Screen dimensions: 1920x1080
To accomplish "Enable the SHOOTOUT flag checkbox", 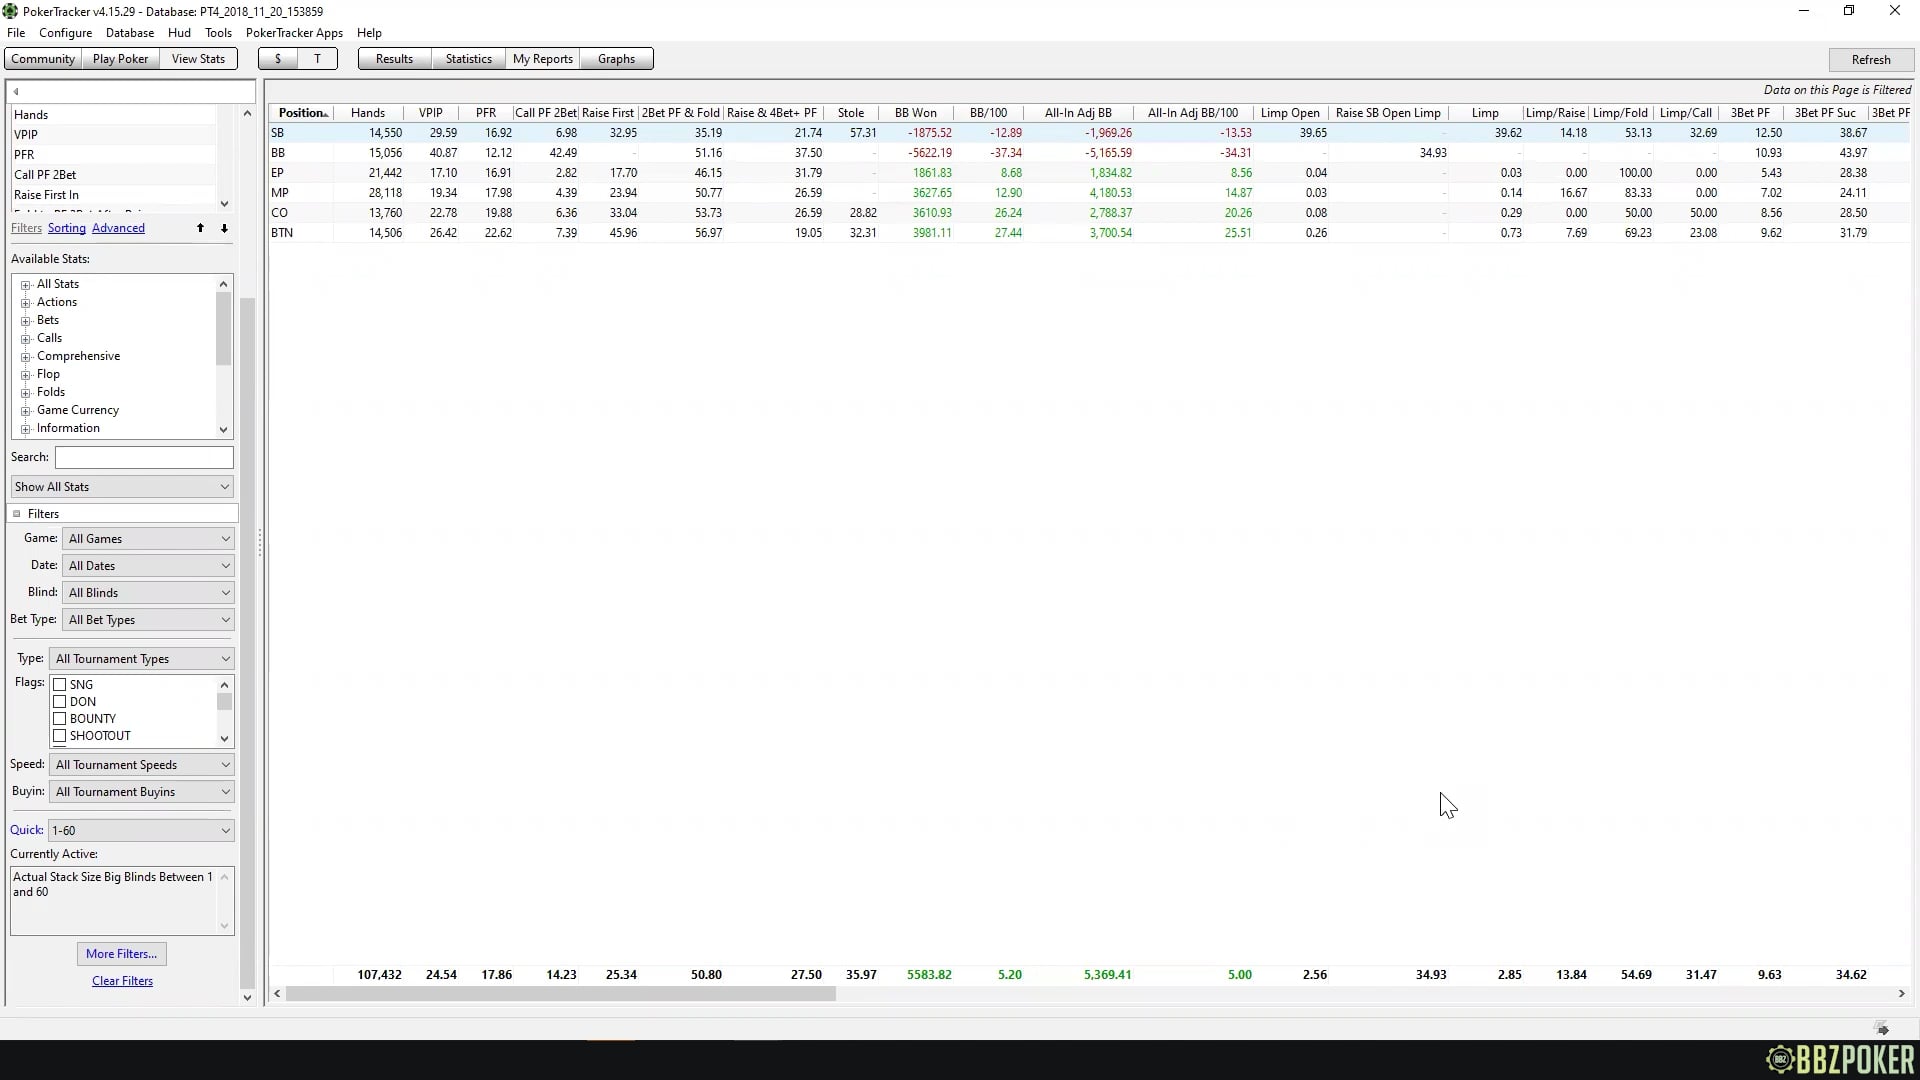I will (x=61, y=736).
